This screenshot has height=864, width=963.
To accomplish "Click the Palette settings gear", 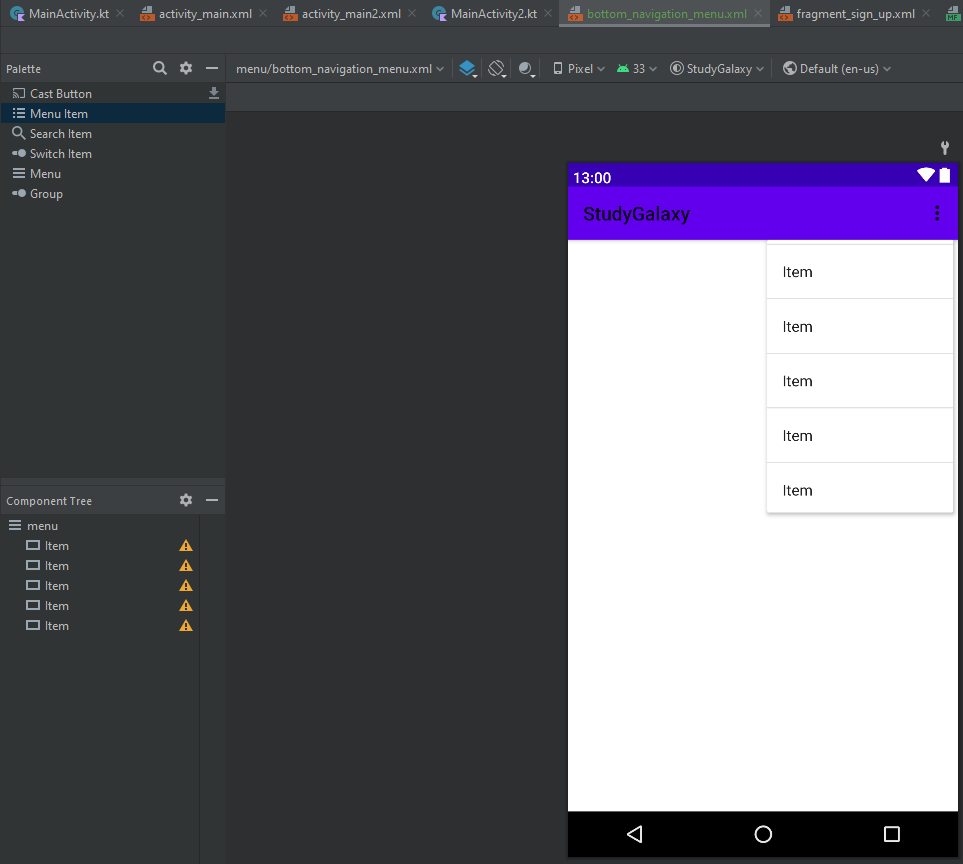I will 185,68.
